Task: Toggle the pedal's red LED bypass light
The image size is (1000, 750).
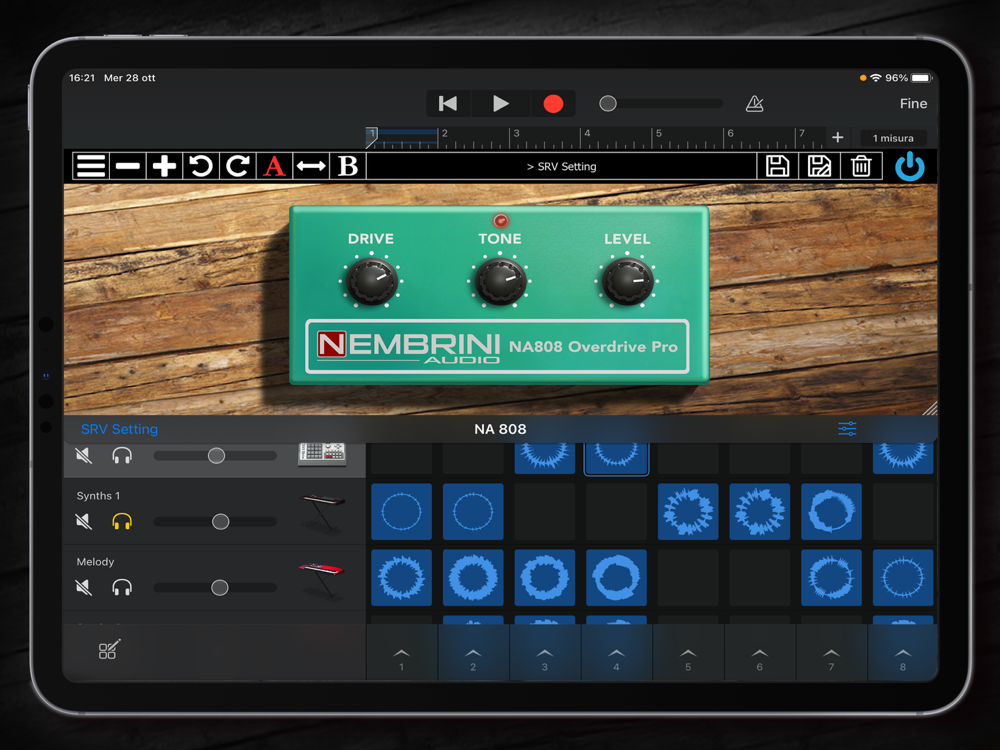Action: (501, 221)
